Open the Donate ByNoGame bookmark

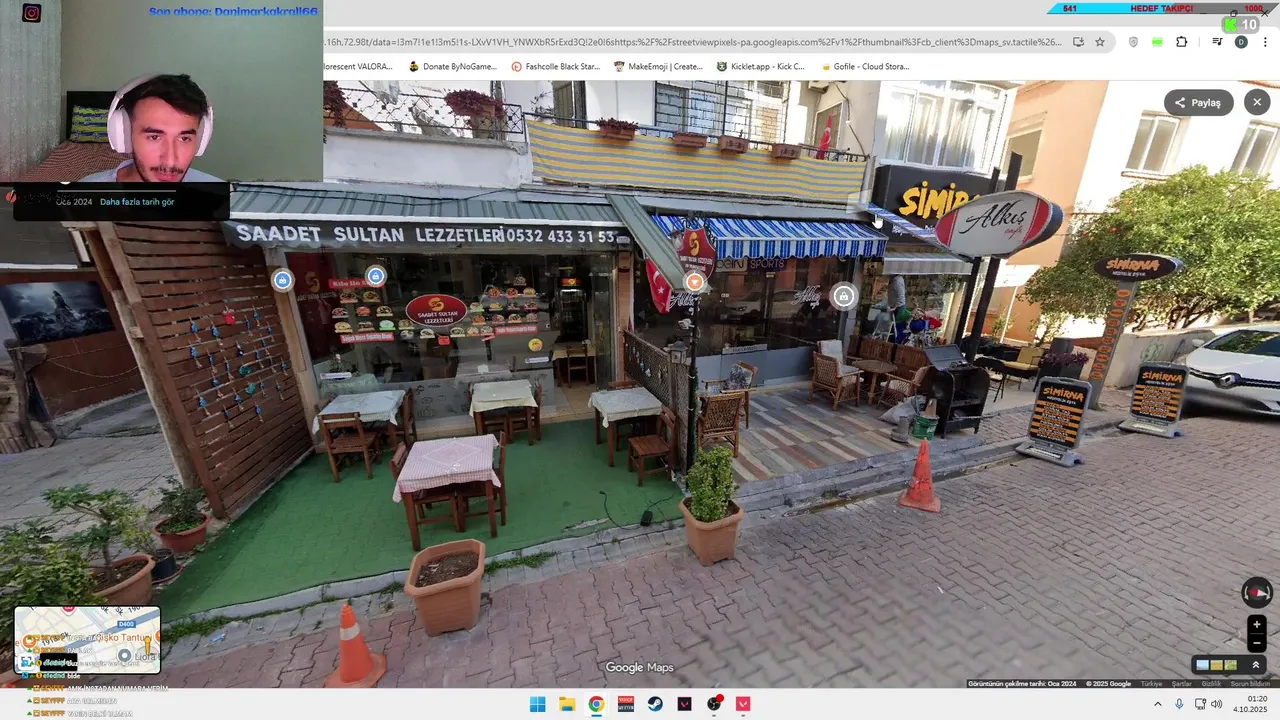tap(452, 67)
